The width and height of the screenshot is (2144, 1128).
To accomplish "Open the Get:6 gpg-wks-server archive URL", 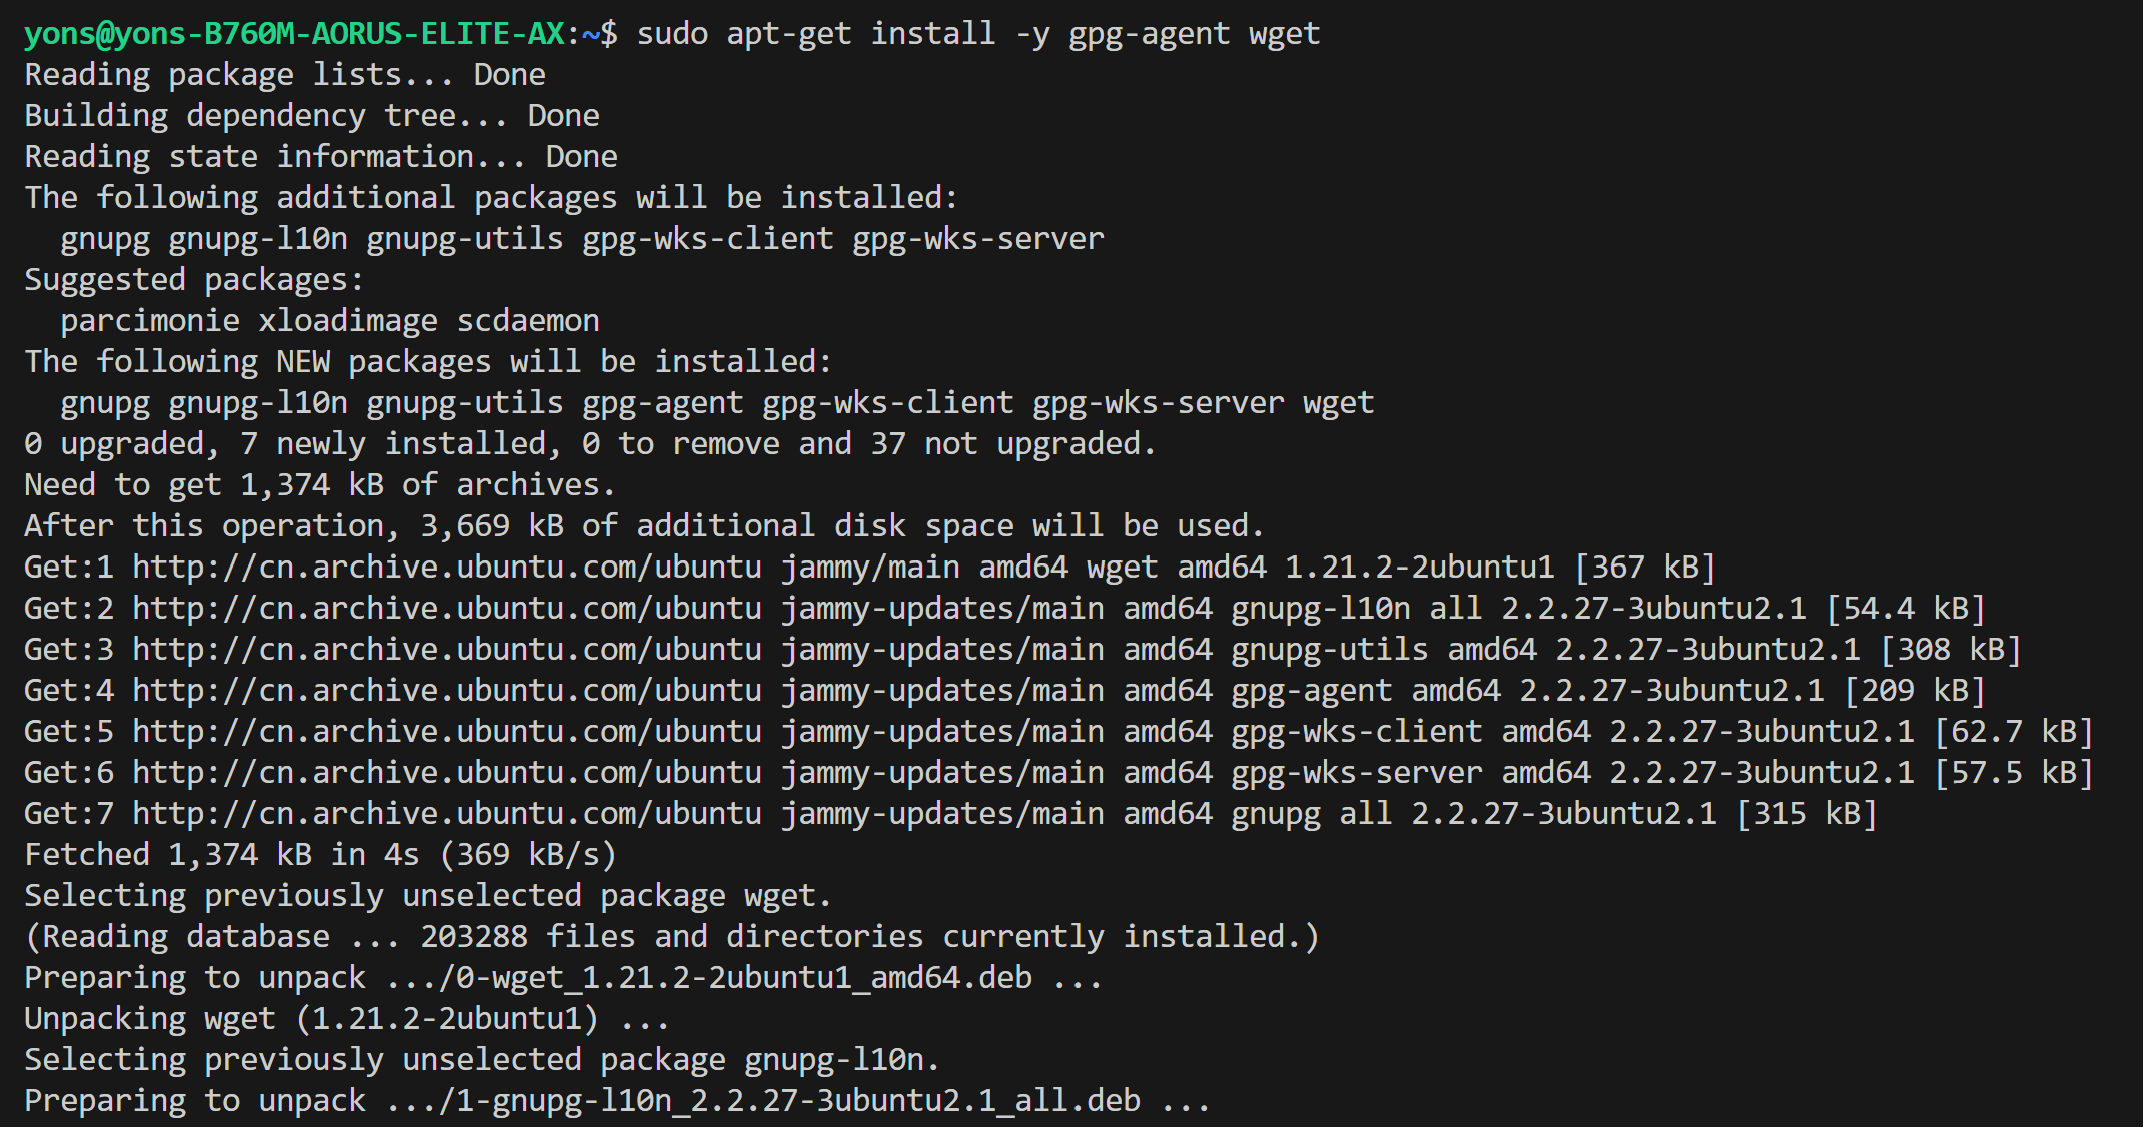I will tap(447, 773).
